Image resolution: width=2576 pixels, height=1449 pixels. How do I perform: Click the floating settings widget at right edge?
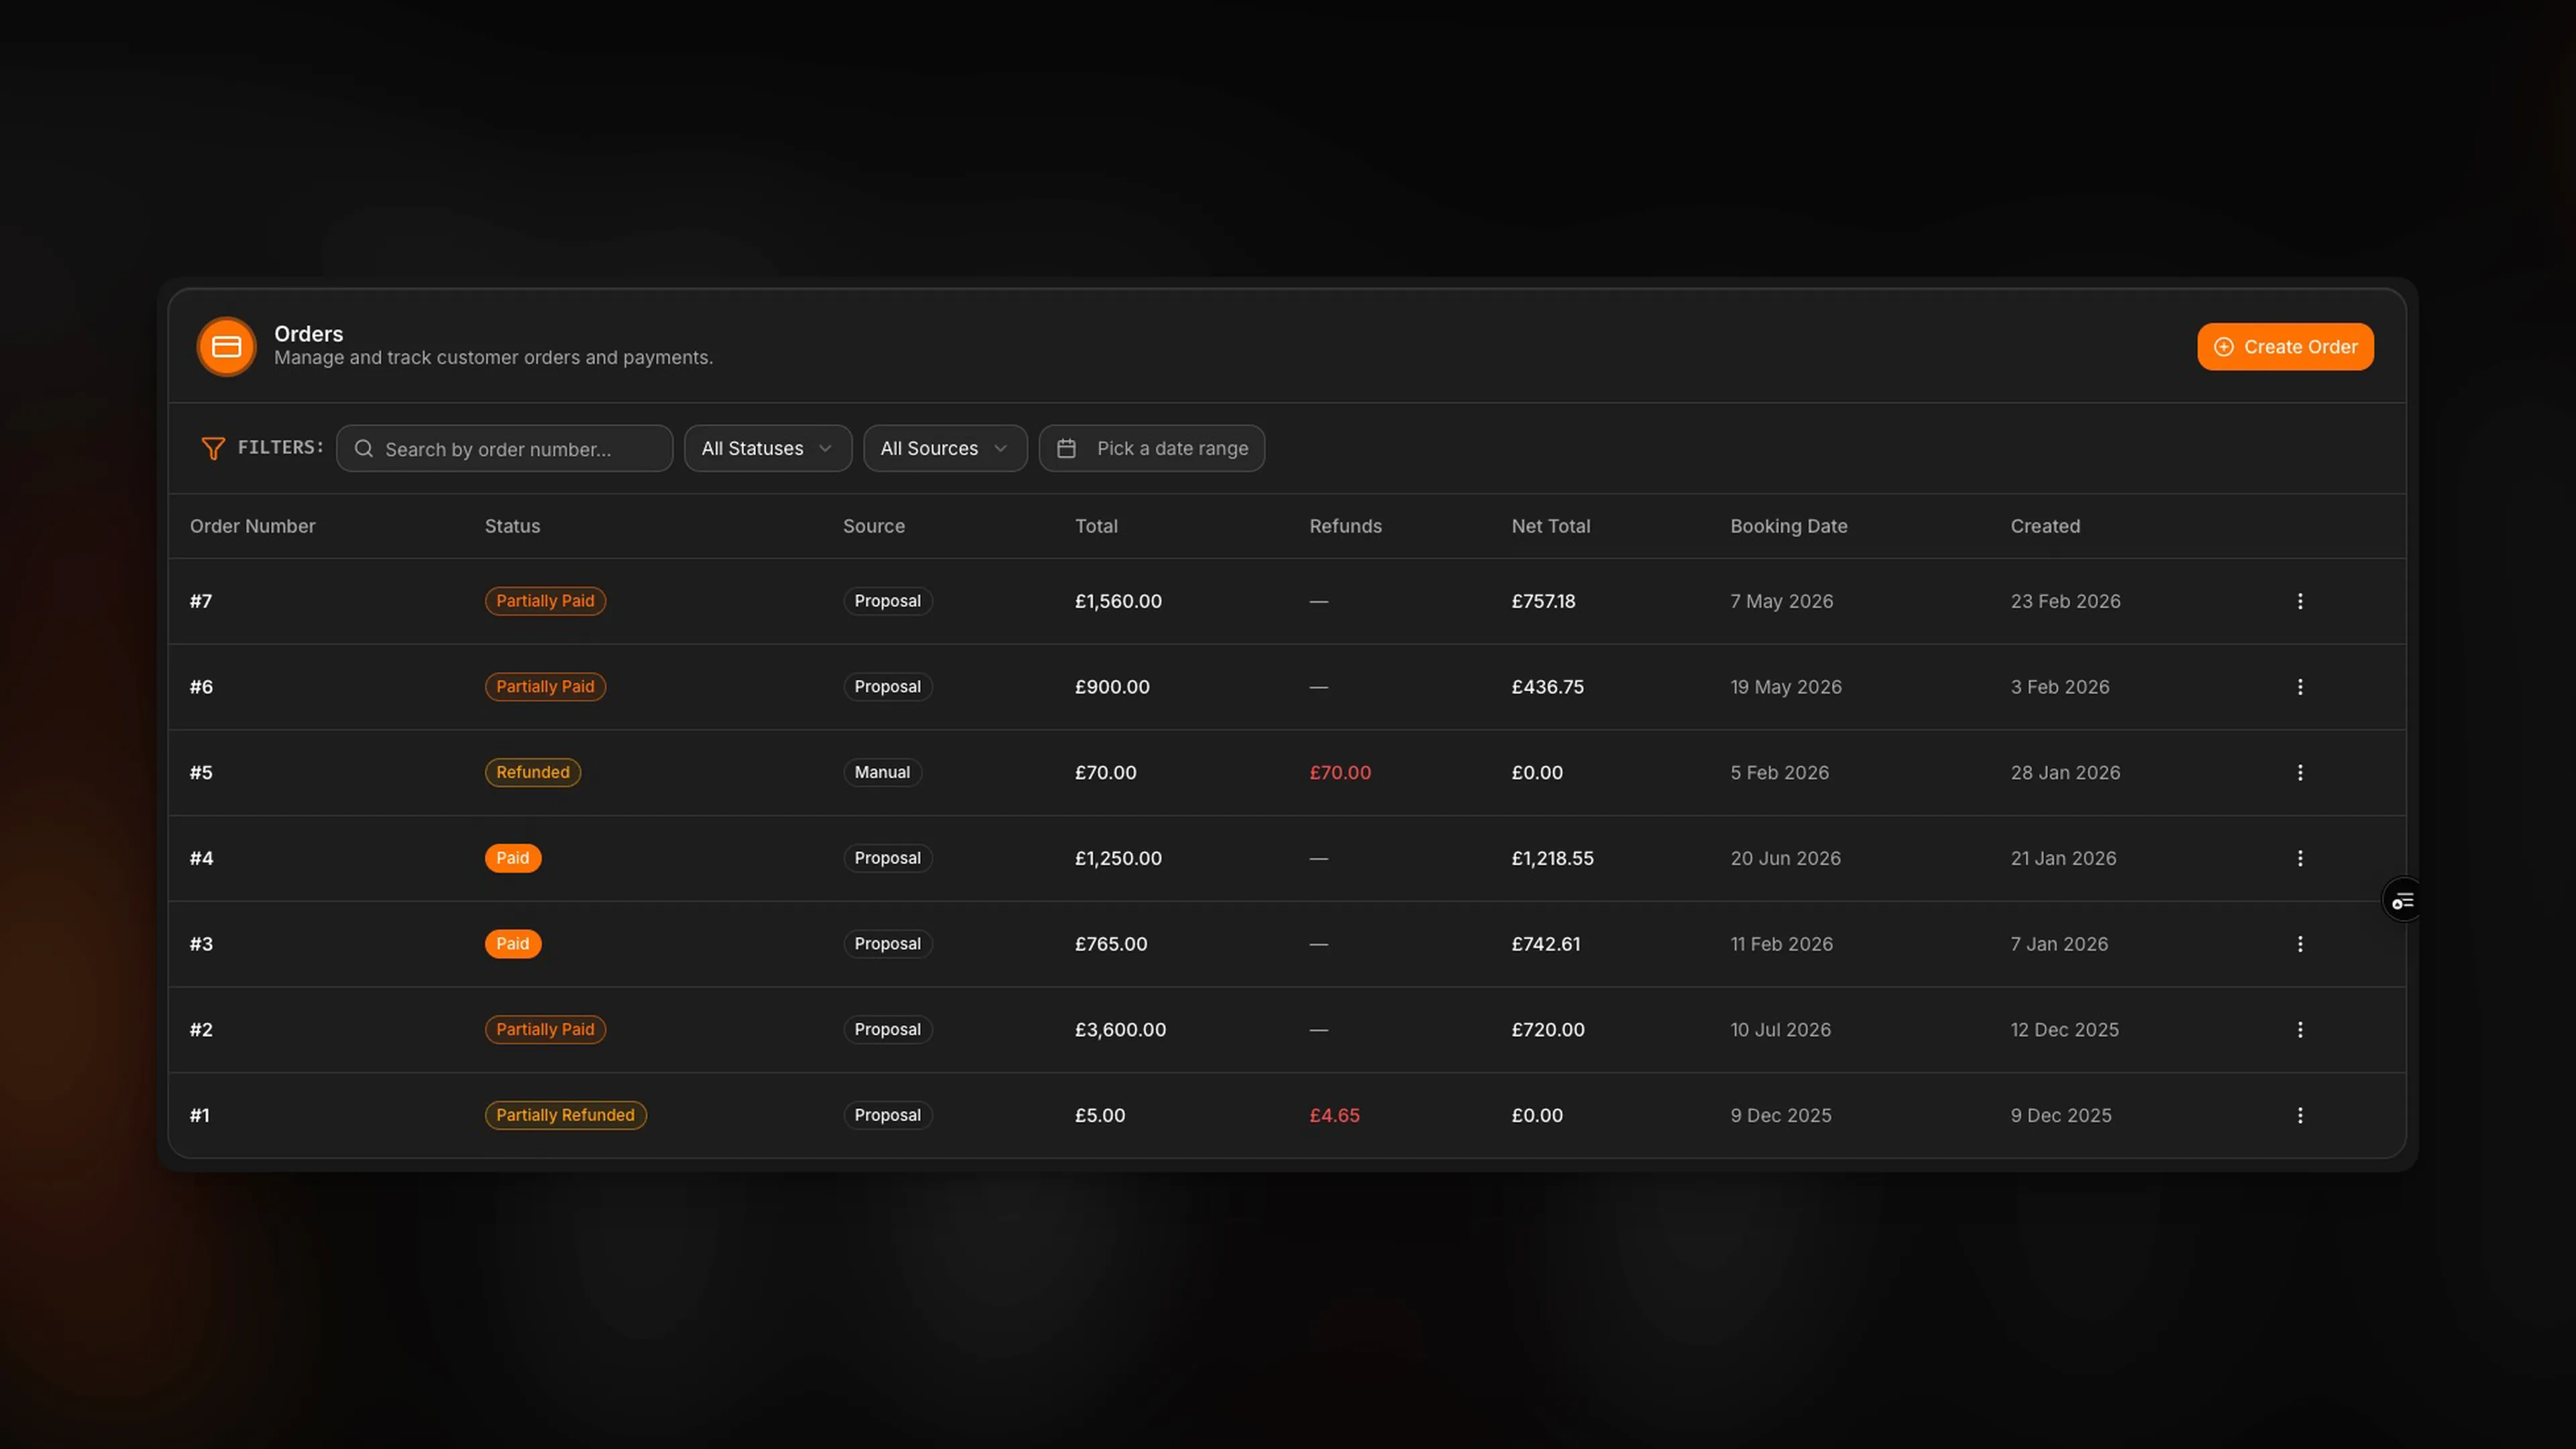click(2402, 901)
